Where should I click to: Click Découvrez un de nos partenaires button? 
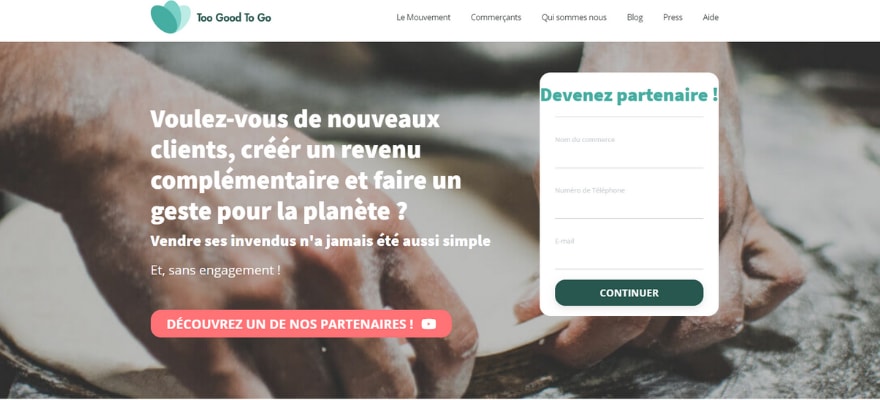point(301,324)
